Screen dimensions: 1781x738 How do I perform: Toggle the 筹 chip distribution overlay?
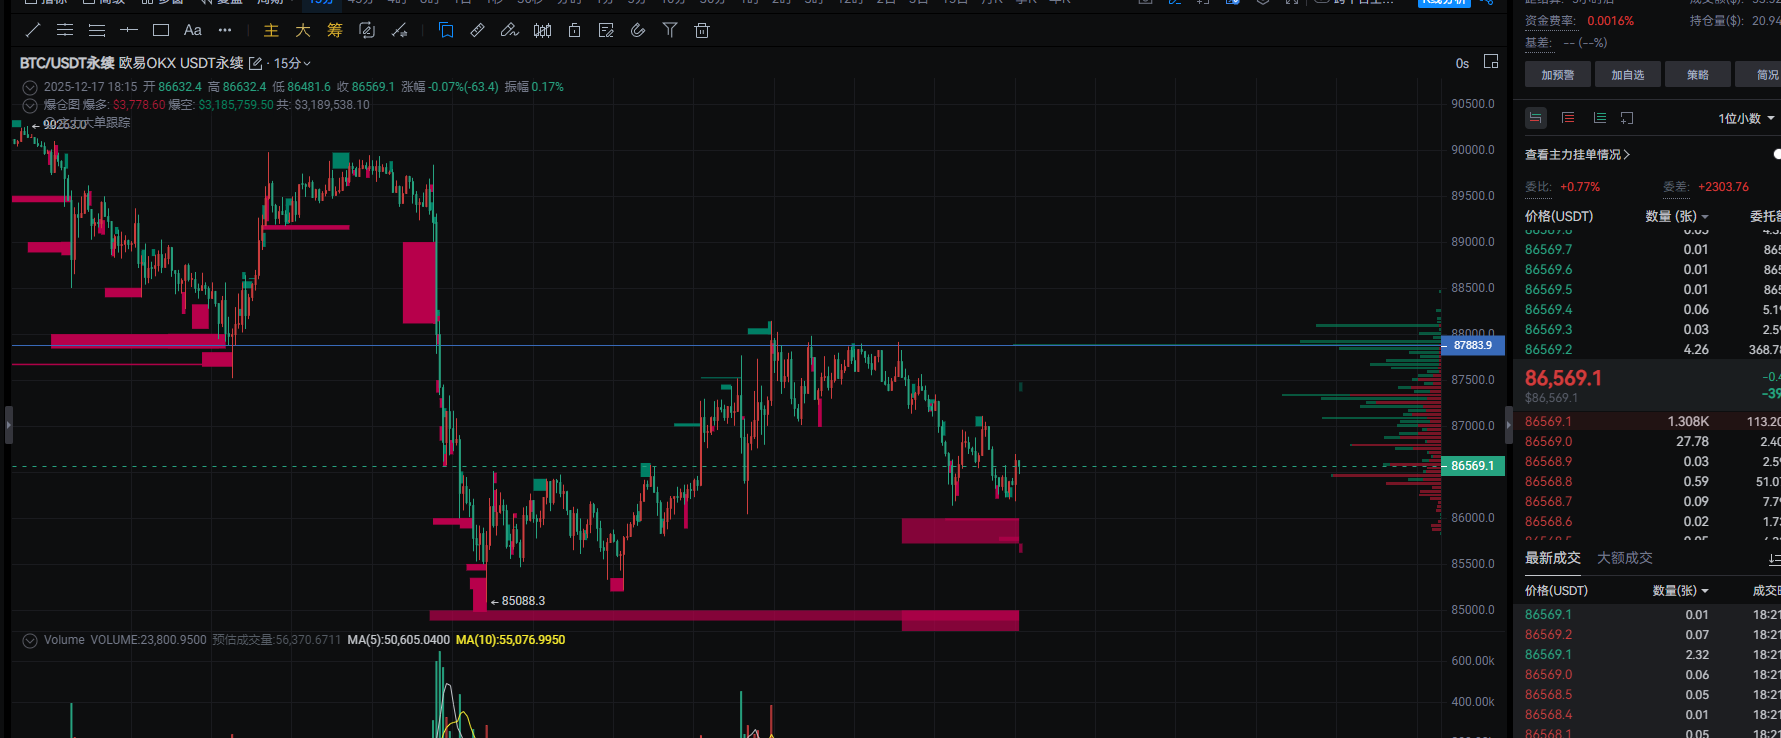tap(335, 30)
